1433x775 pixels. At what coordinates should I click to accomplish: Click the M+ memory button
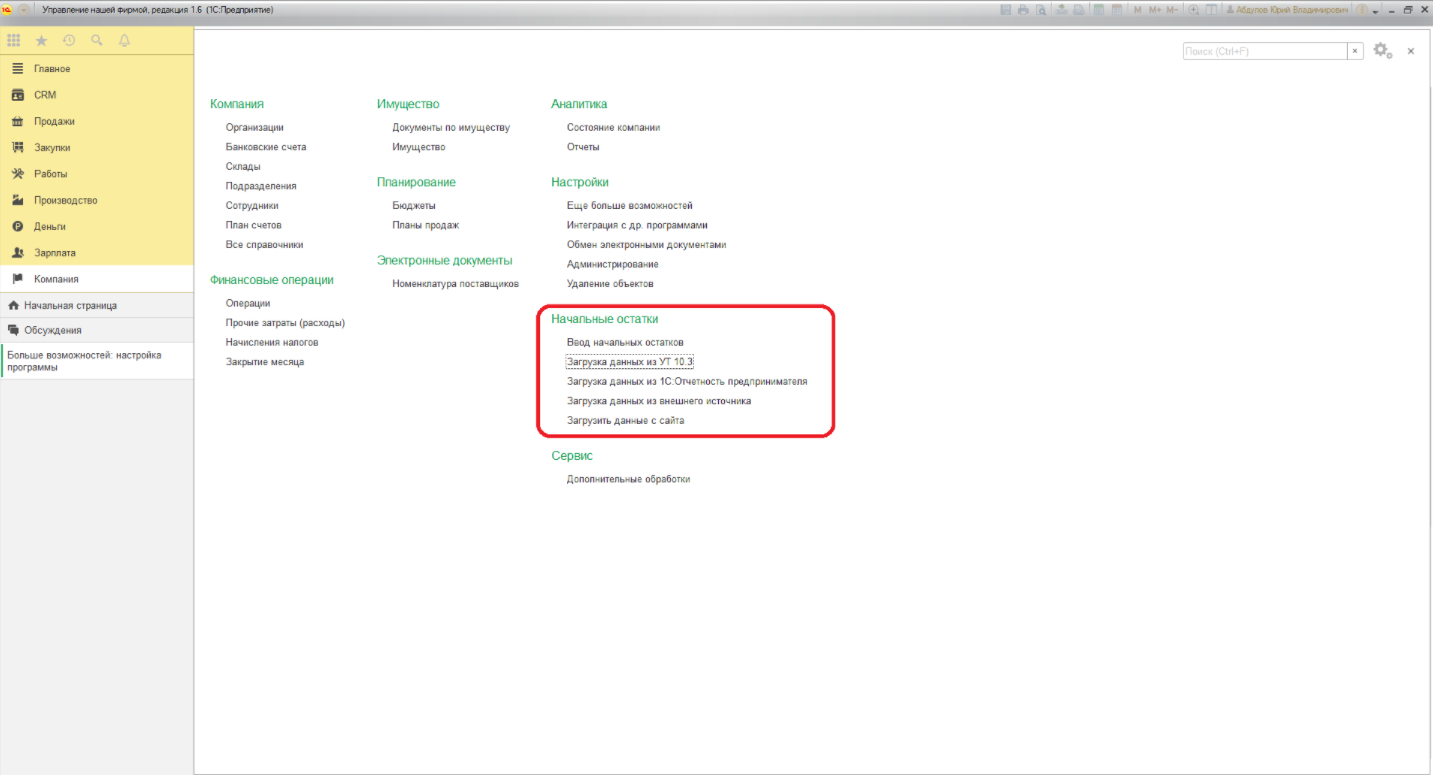click(x=1156, y=9)
